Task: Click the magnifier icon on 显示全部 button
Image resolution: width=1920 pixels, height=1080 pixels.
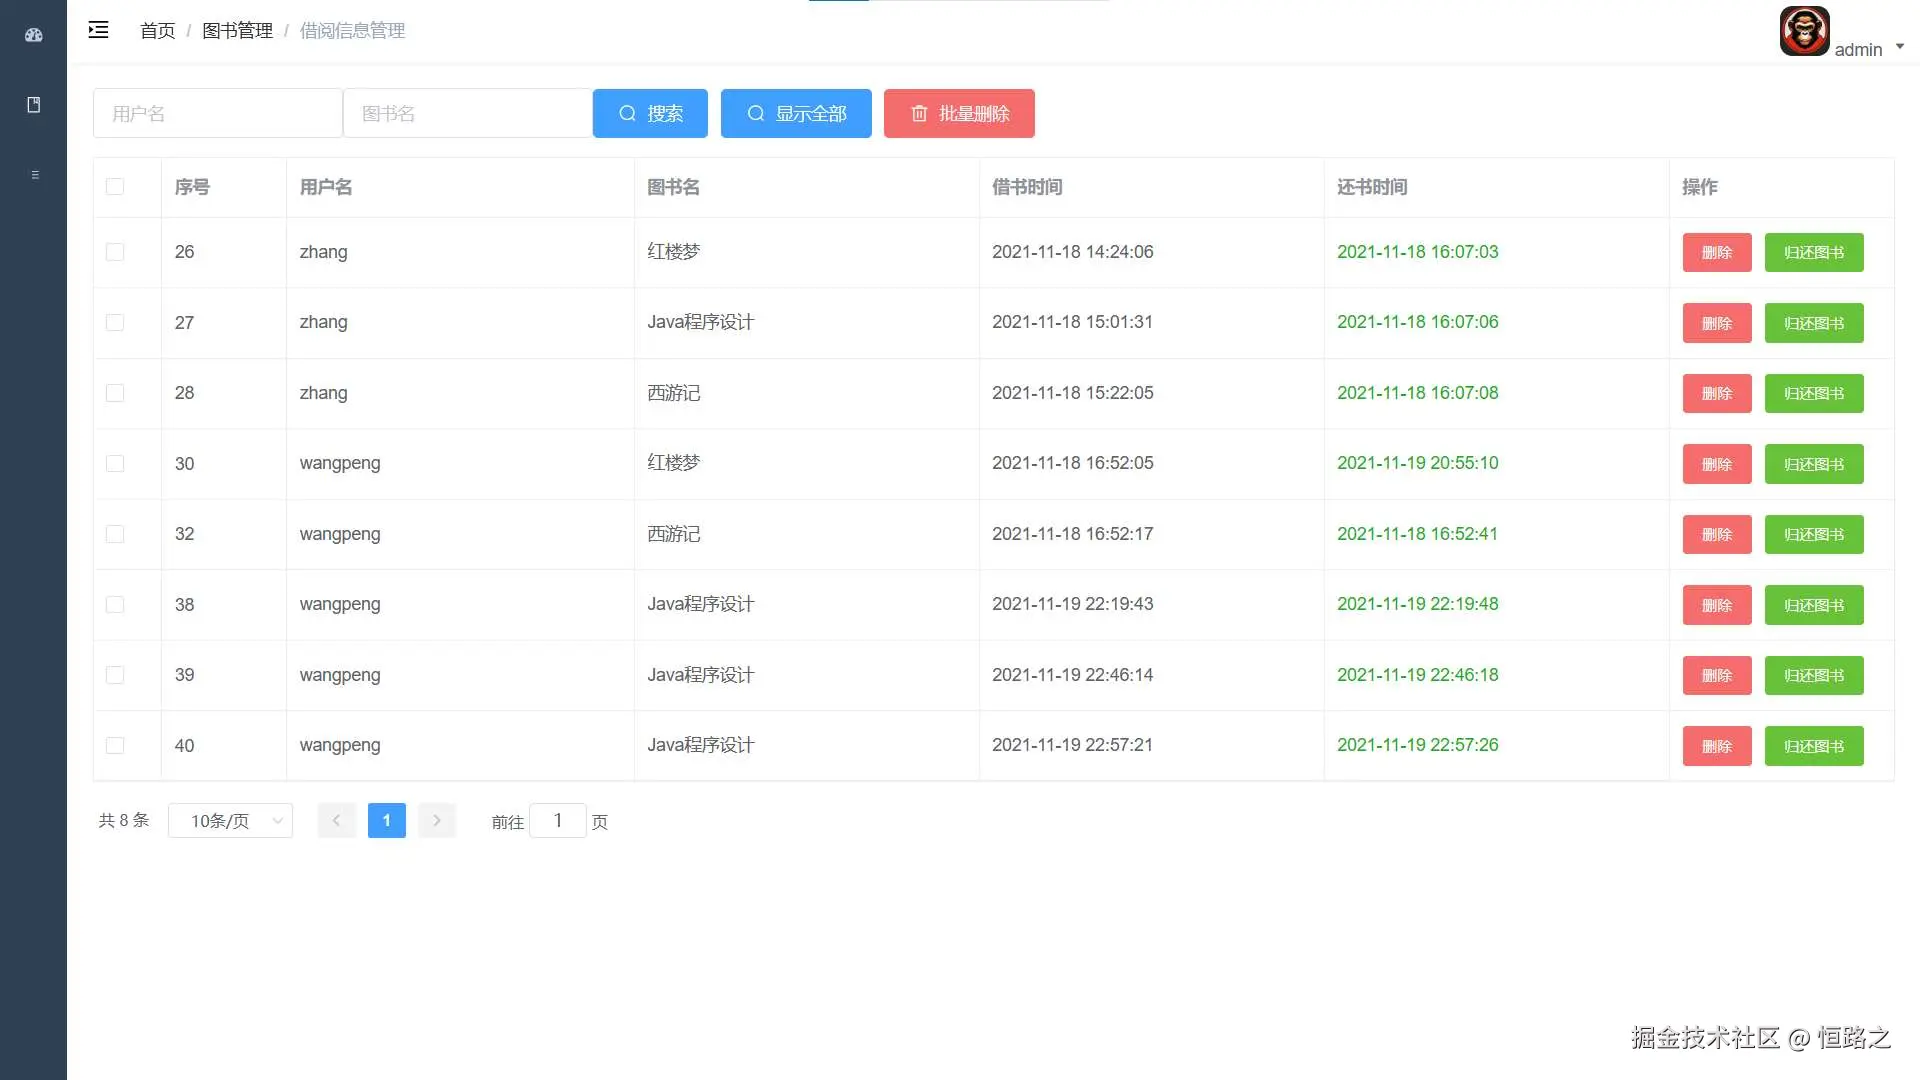Action: (756, 114)
